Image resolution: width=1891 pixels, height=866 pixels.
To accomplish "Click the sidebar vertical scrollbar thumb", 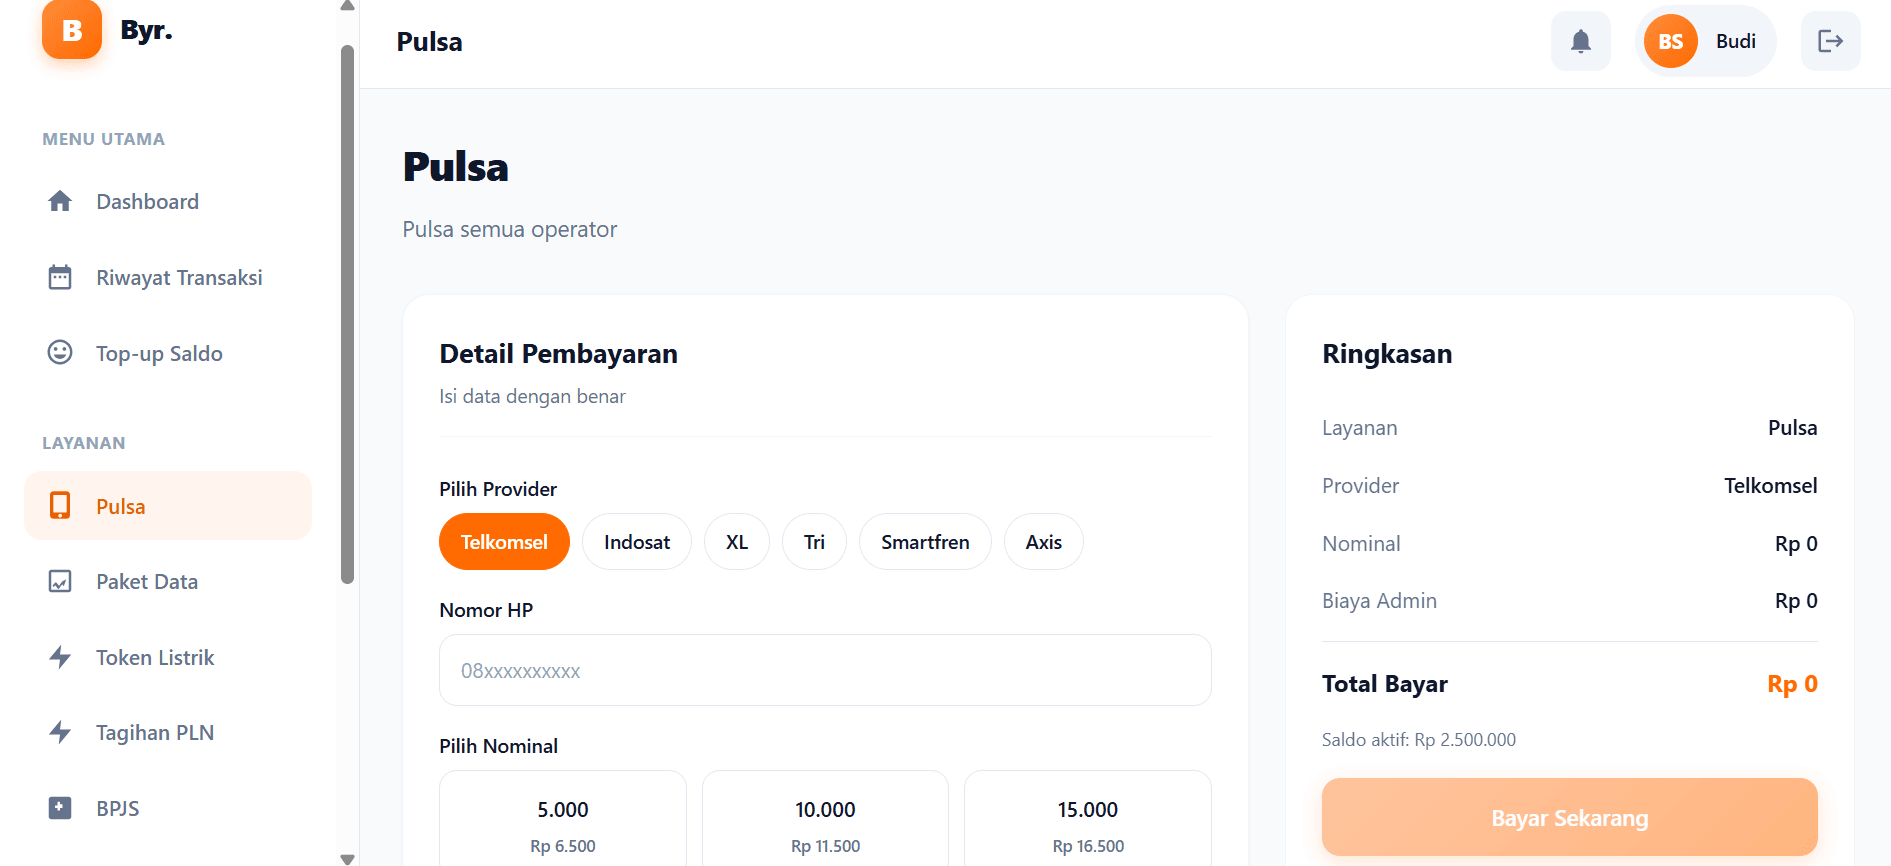I will 347,314.
